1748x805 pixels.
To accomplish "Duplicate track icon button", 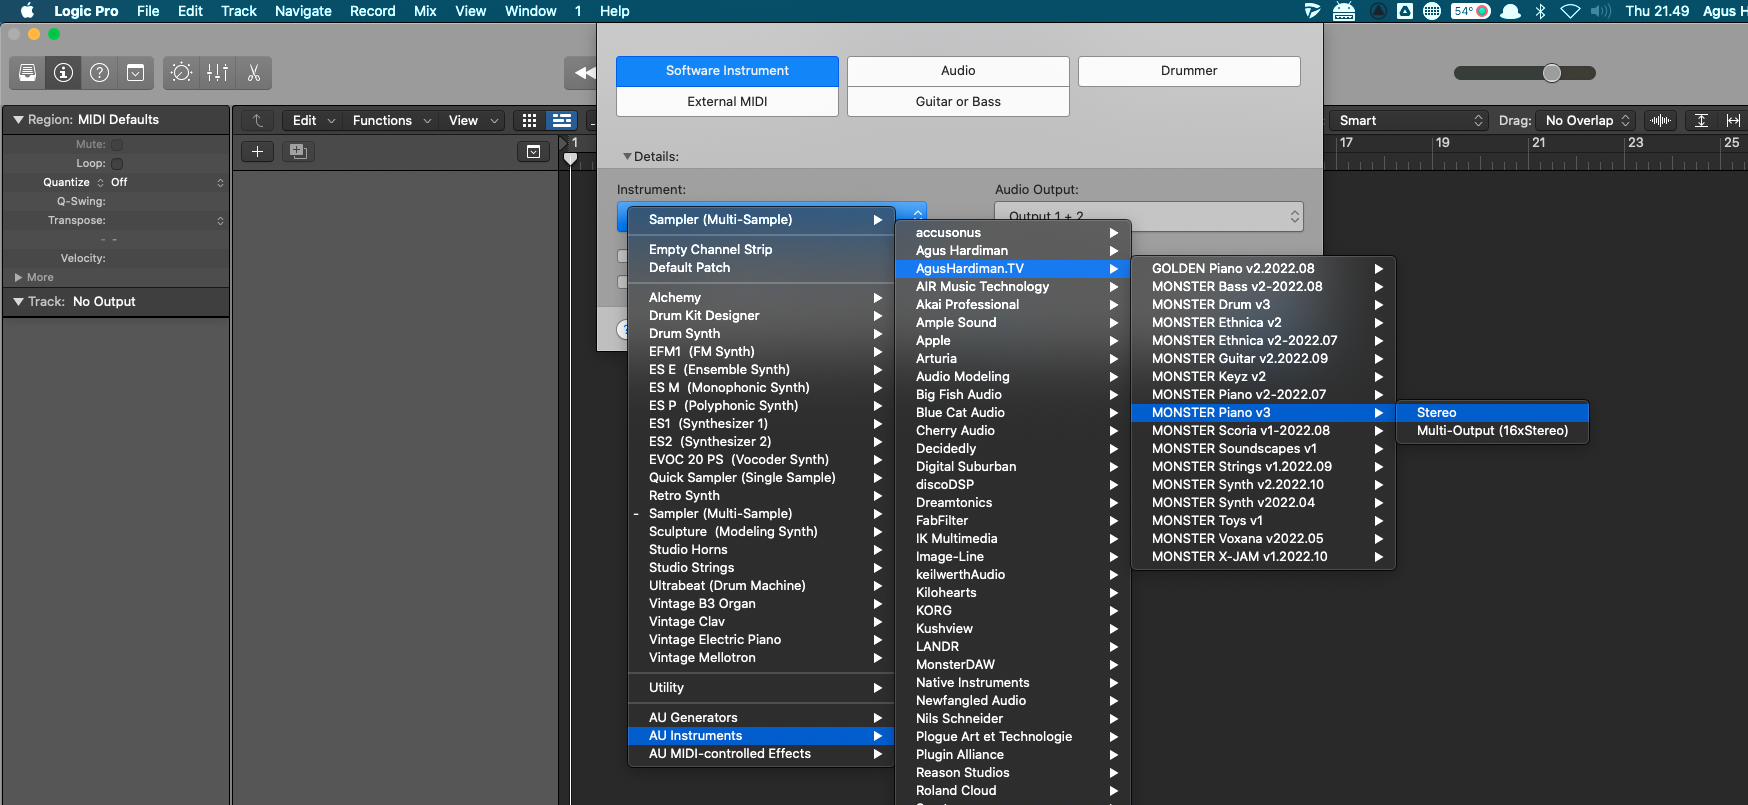I will [x=297, y=151].
